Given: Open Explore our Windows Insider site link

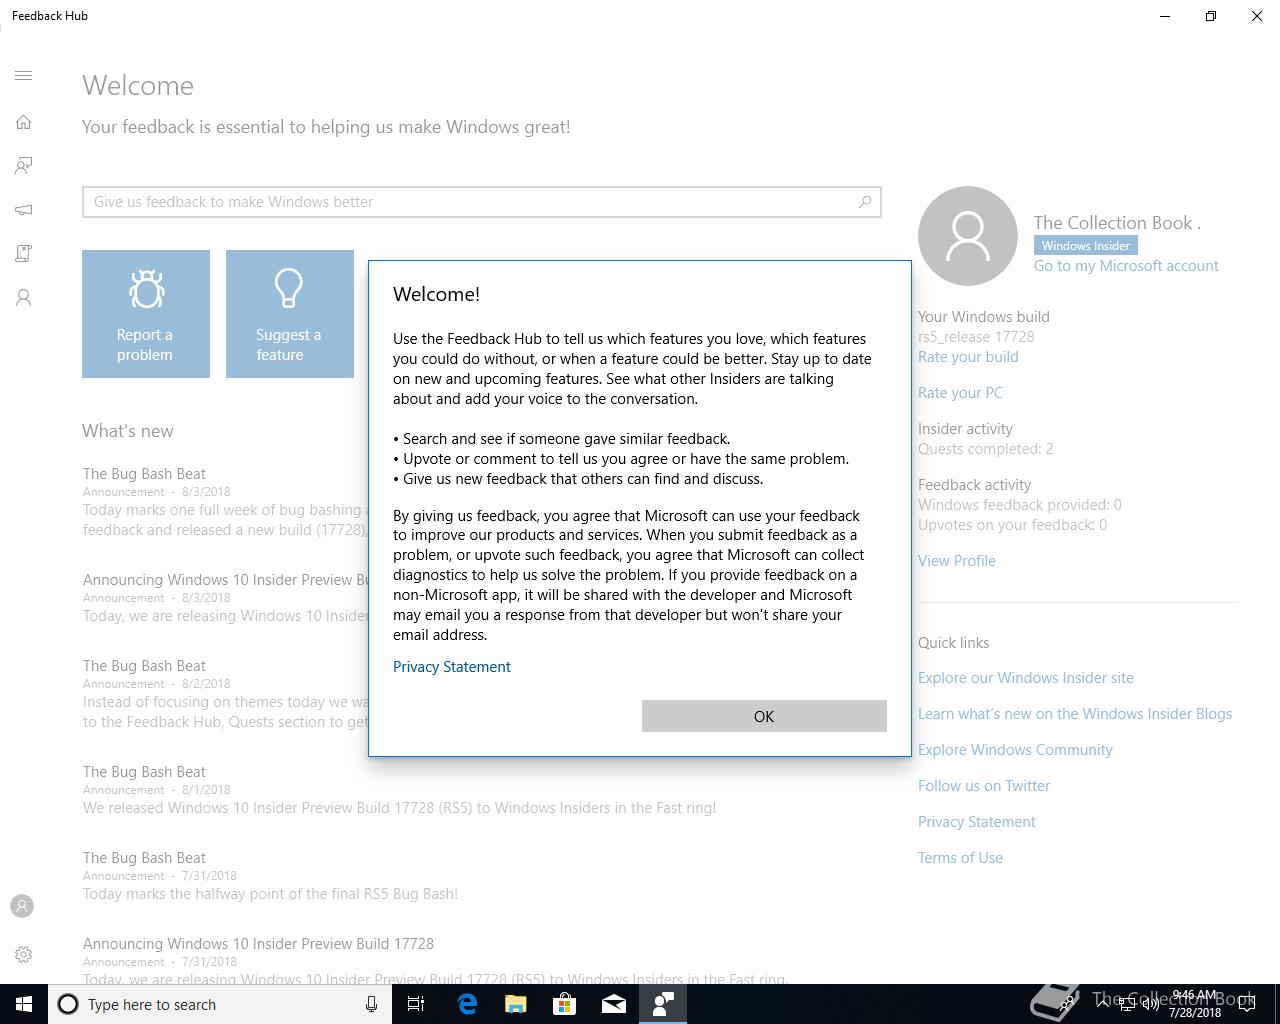Looking at the screenshot, I should tap(1026, 678).
